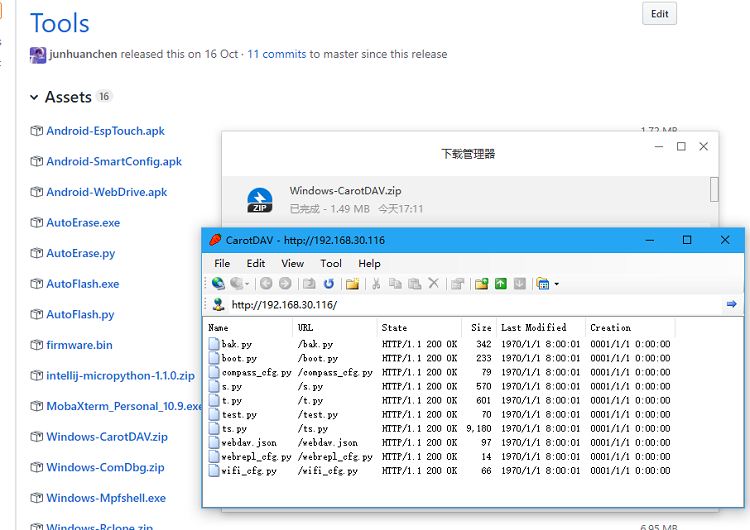Go forward with the CarotDAV forward arrow
This screenshot has height=530, width=750.
285,284
